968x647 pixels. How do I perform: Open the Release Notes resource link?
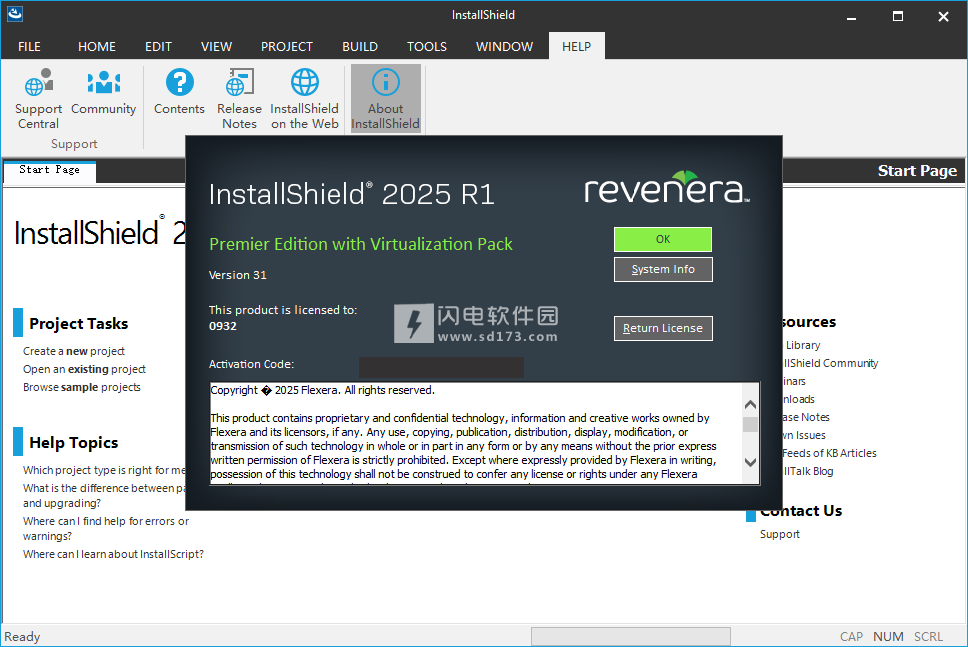click(x=806, y=417)
